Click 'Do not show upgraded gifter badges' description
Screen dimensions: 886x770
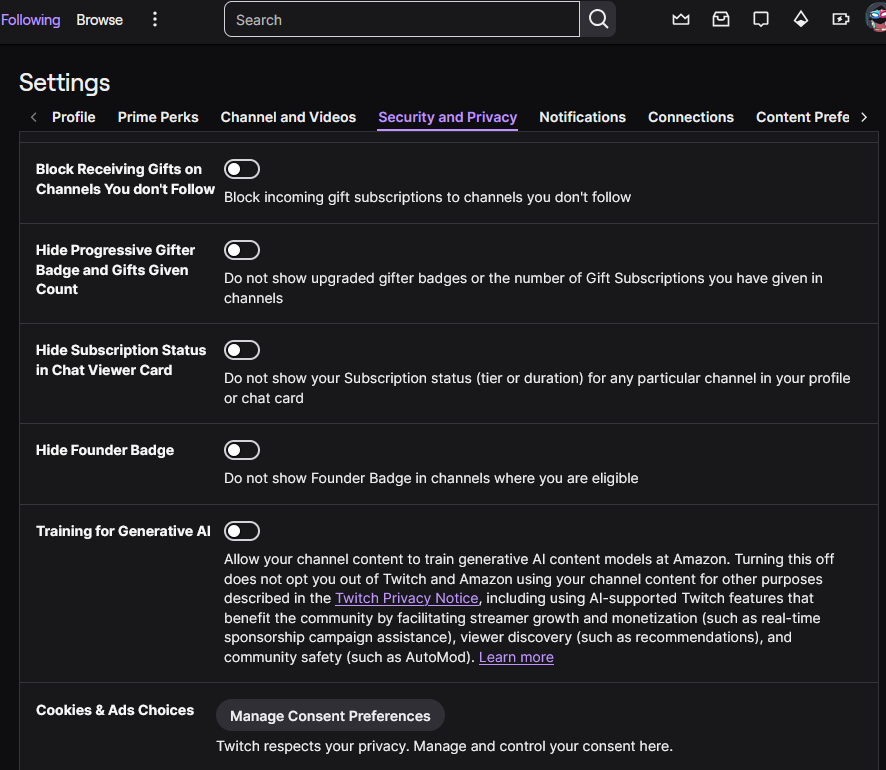(523, 288)
